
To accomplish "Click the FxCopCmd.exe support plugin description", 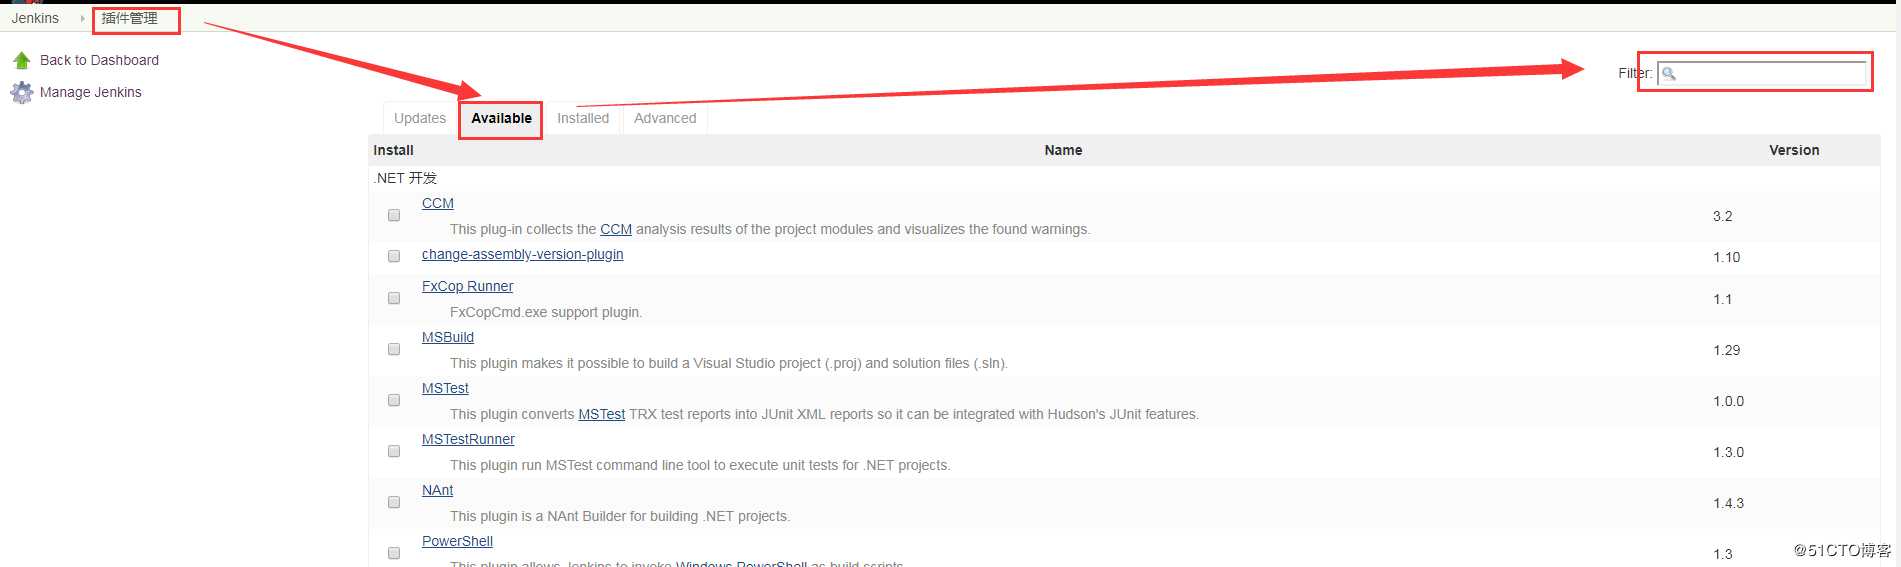I will click(x=546, y=312).
